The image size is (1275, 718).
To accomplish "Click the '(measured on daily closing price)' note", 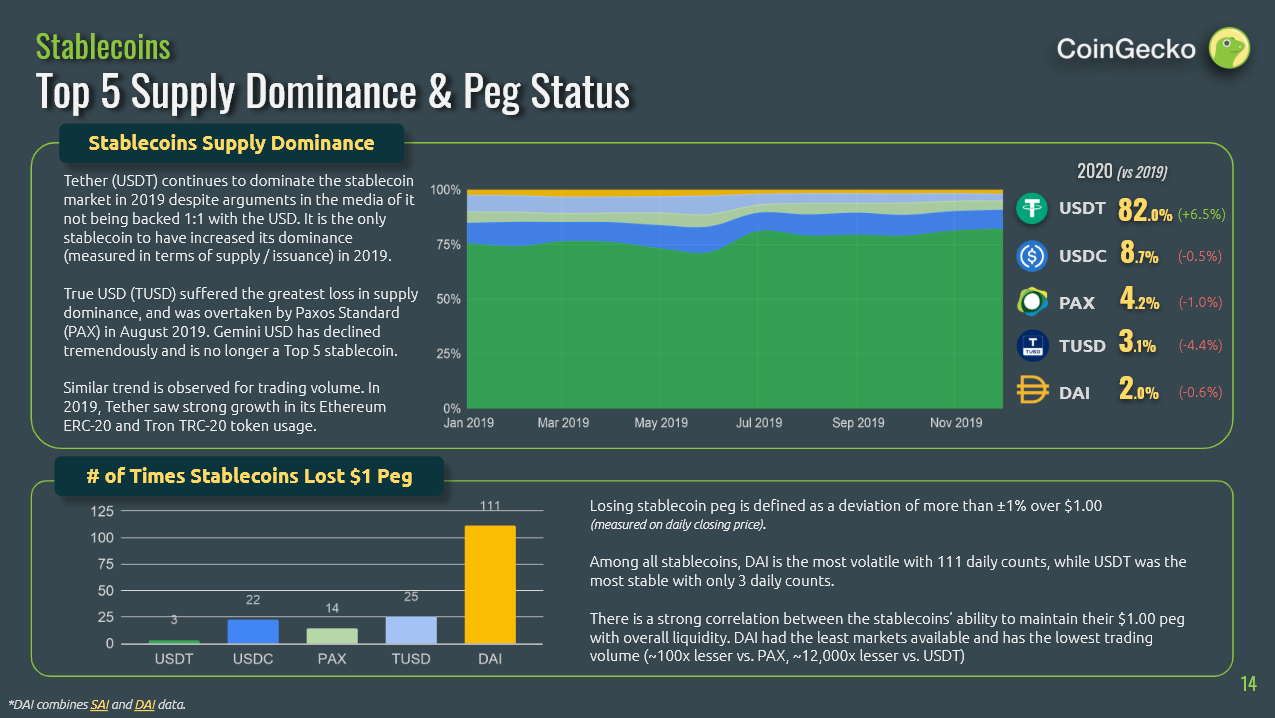I will 678,524.
